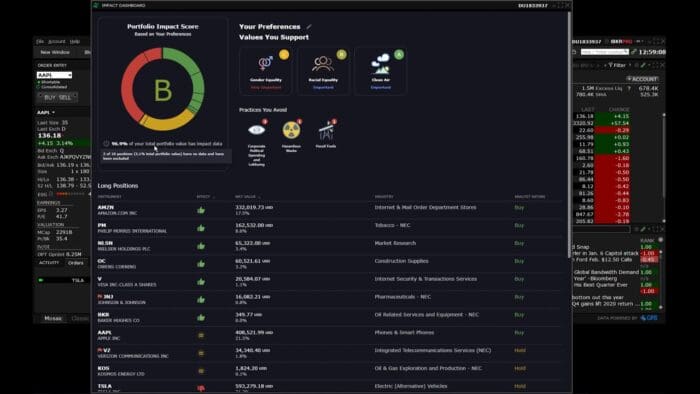Select the AMZN Amazon.com Inc position row
Image resolution: width=700 pixels, height=394 pixels.
329,210
